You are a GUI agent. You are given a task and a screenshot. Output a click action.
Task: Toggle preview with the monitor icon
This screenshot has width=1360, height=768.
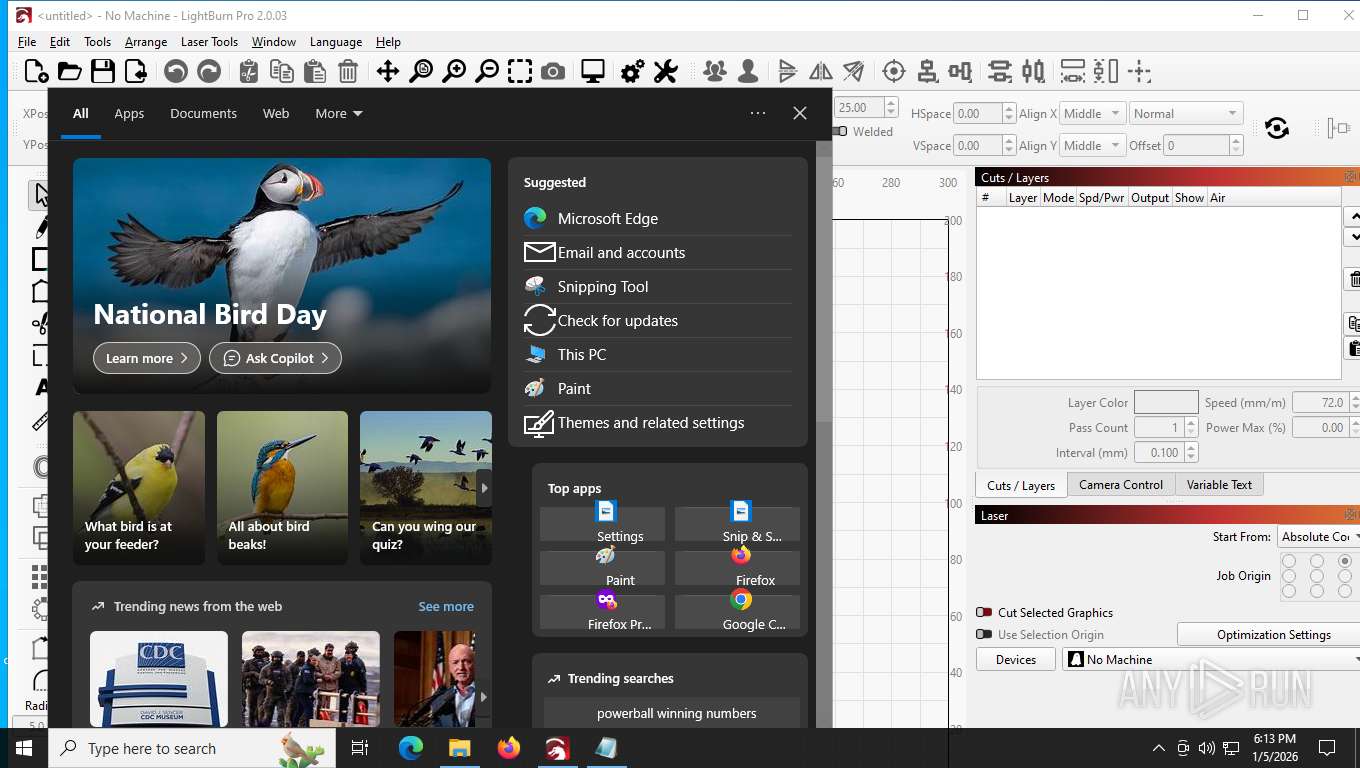593,71
